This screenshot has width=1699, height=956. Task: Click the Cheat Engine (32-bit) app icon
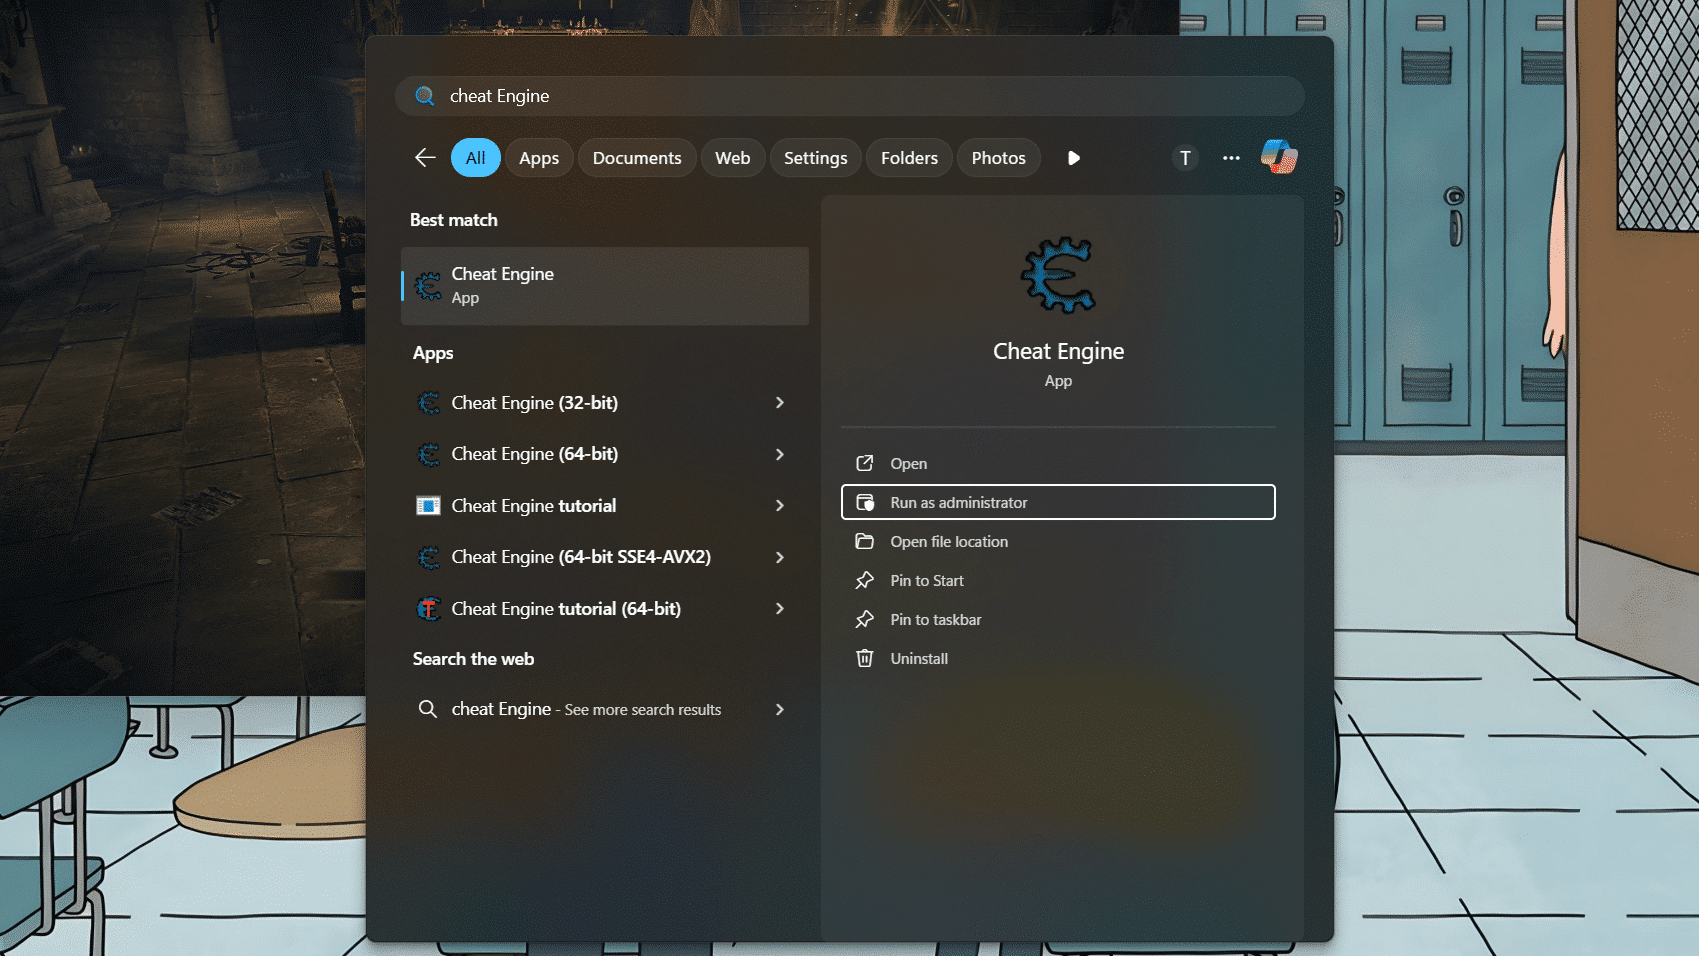(428, 403)
